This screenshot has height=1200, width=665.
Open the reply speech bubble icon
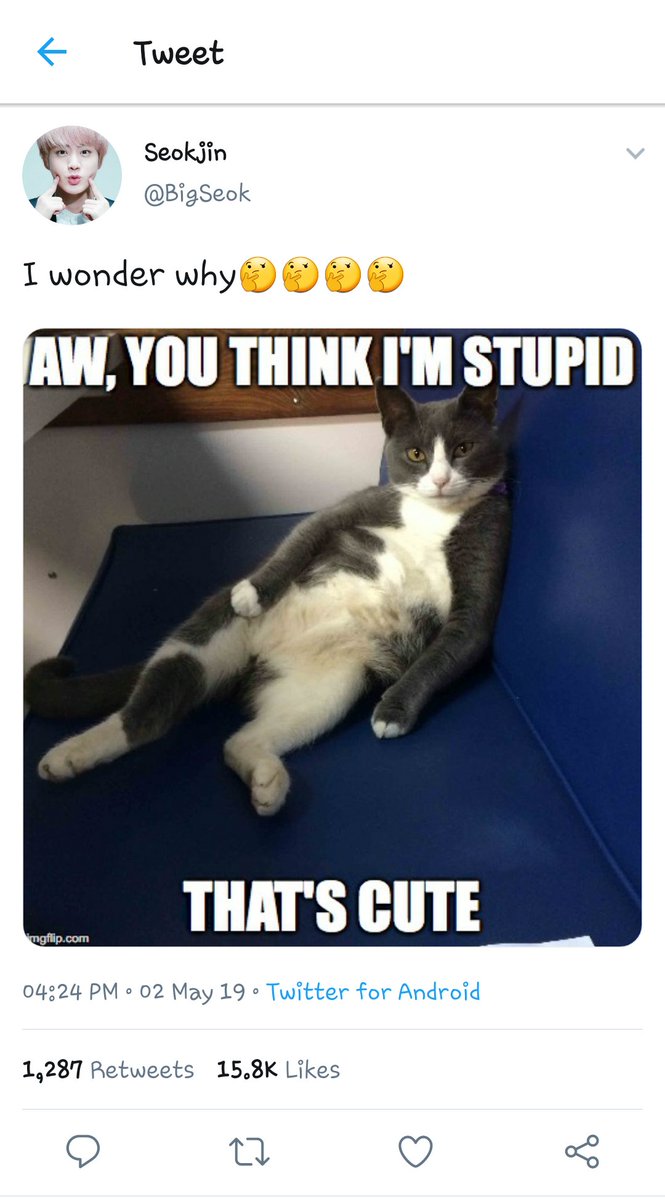[83, 1152]
